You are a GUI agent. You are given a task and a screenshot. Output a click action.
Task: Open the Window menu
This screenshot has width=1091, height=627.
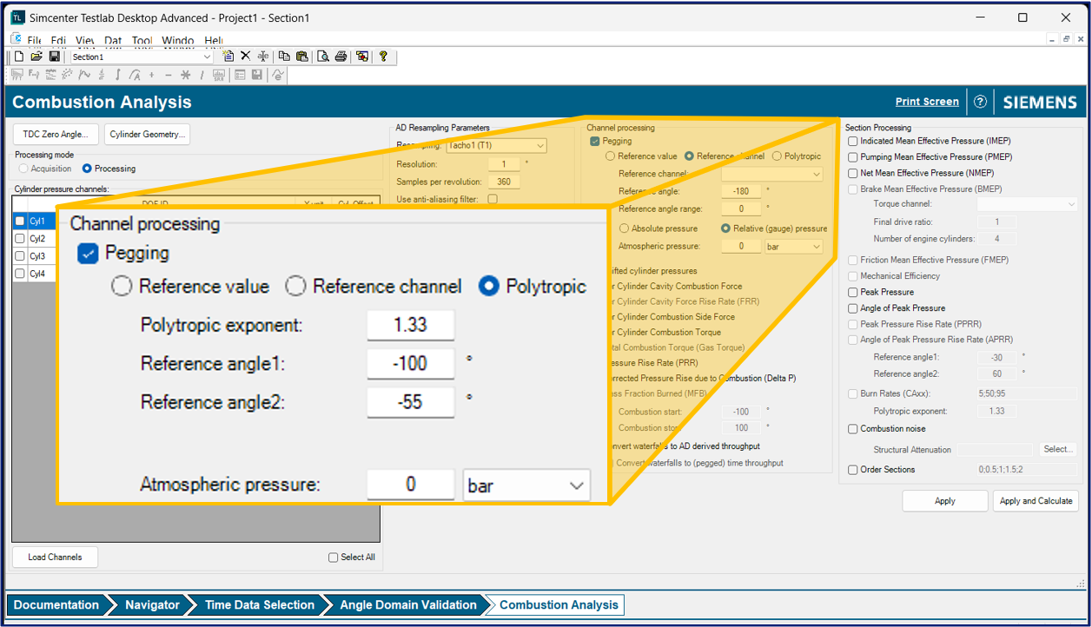point(178,40)
